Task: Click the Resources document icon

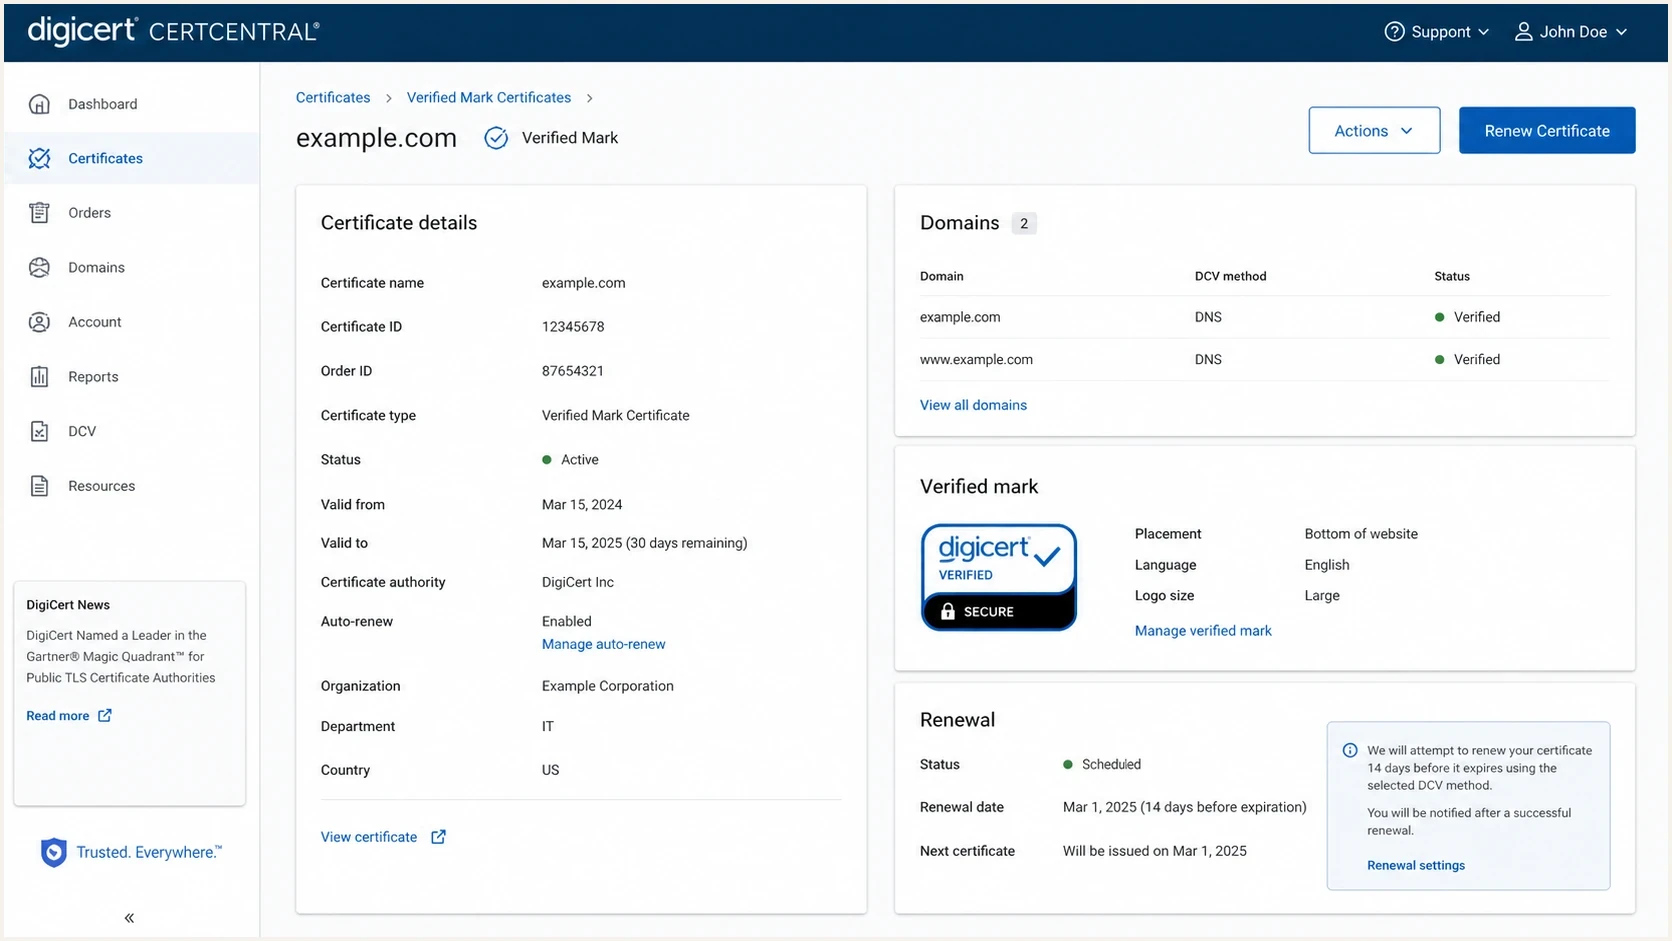Action: pyautogui.click(x=39, y=486)
